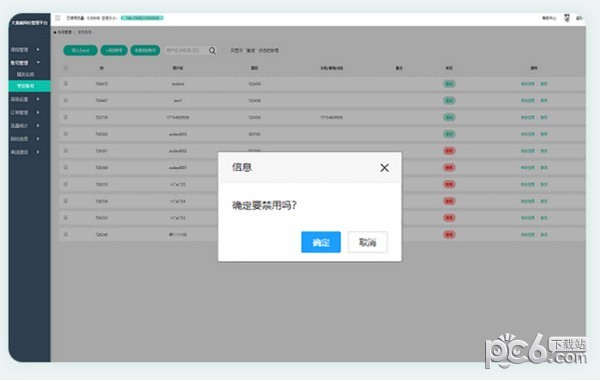Screen dimensions: 600x381
Task: Open the highlighted green sidebar submenu item
Action: click(29, 86)
